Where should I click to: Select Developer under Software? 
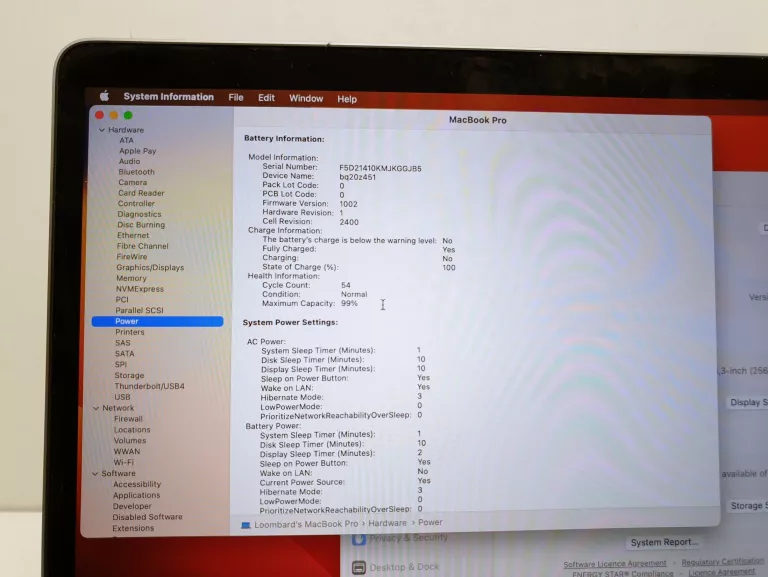click(x=132, y=506)
